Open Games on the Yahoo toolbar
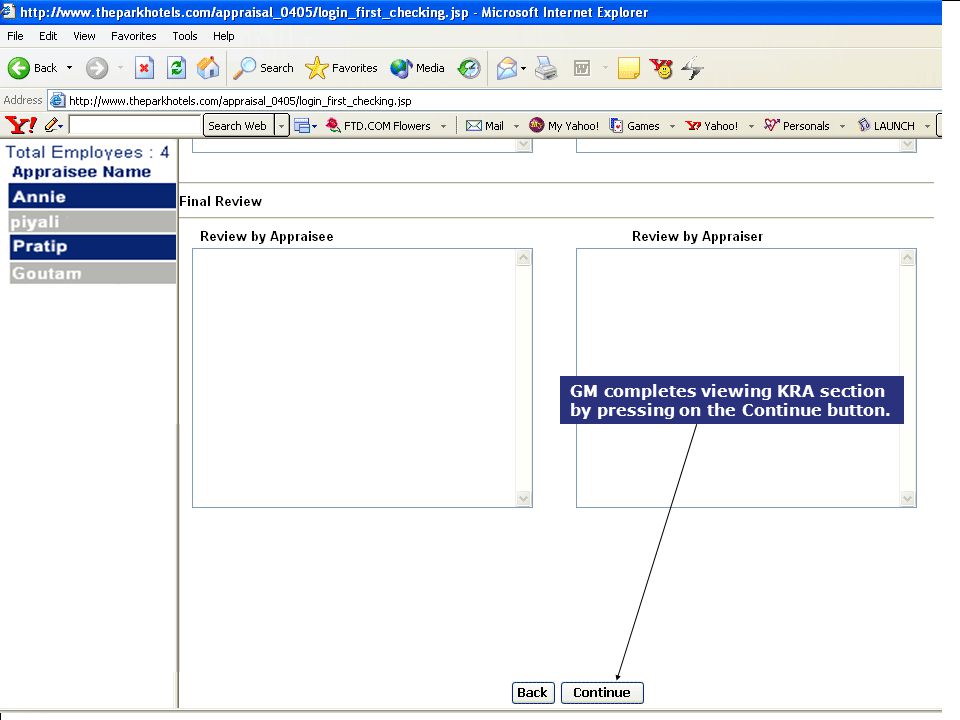960x720 pixels. point(635,126)
